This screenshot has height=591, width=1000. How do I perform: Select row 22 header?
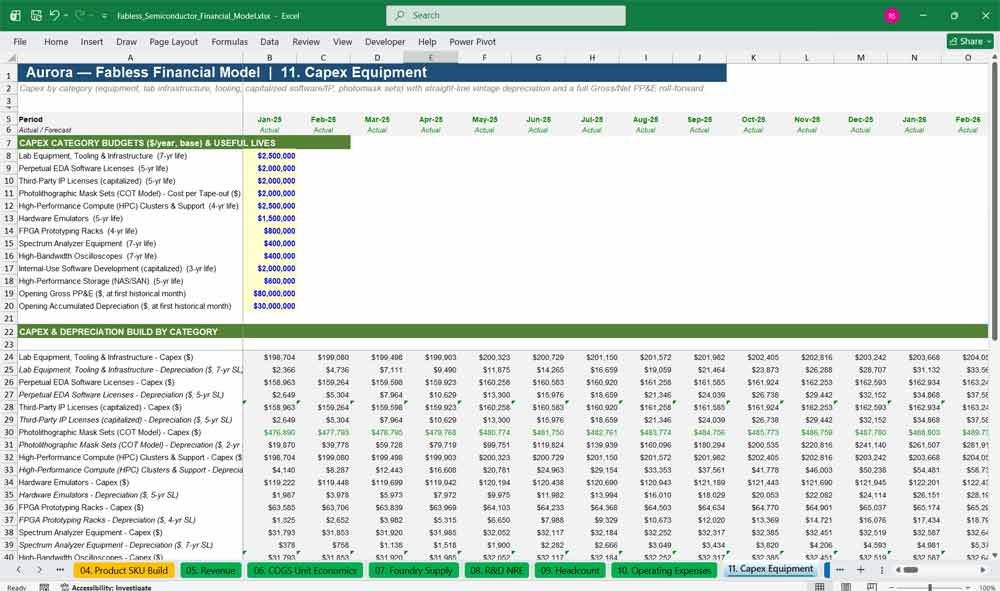point(9,332)
